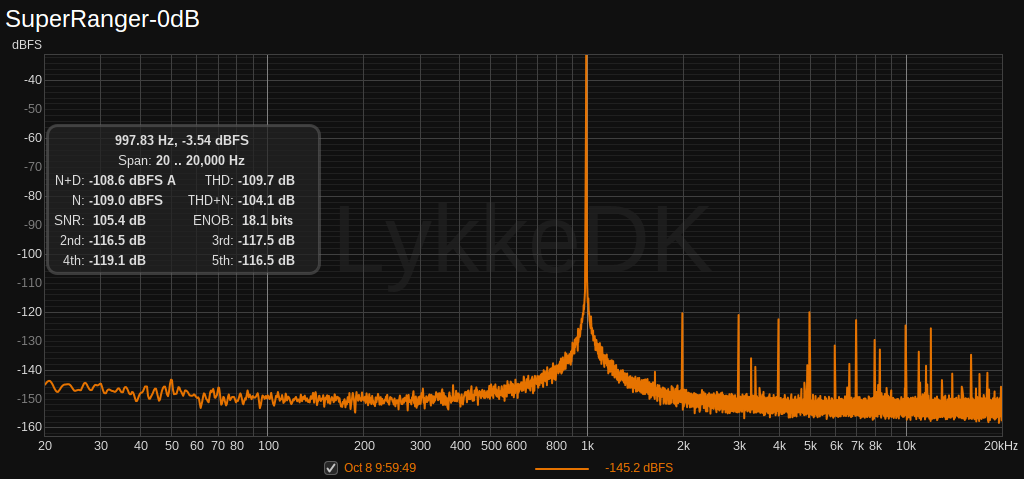Viewport: 1024px width, 479px height.
Task: Click the 20kHz frequency axis label
Action: click(x=1001, y=446)
